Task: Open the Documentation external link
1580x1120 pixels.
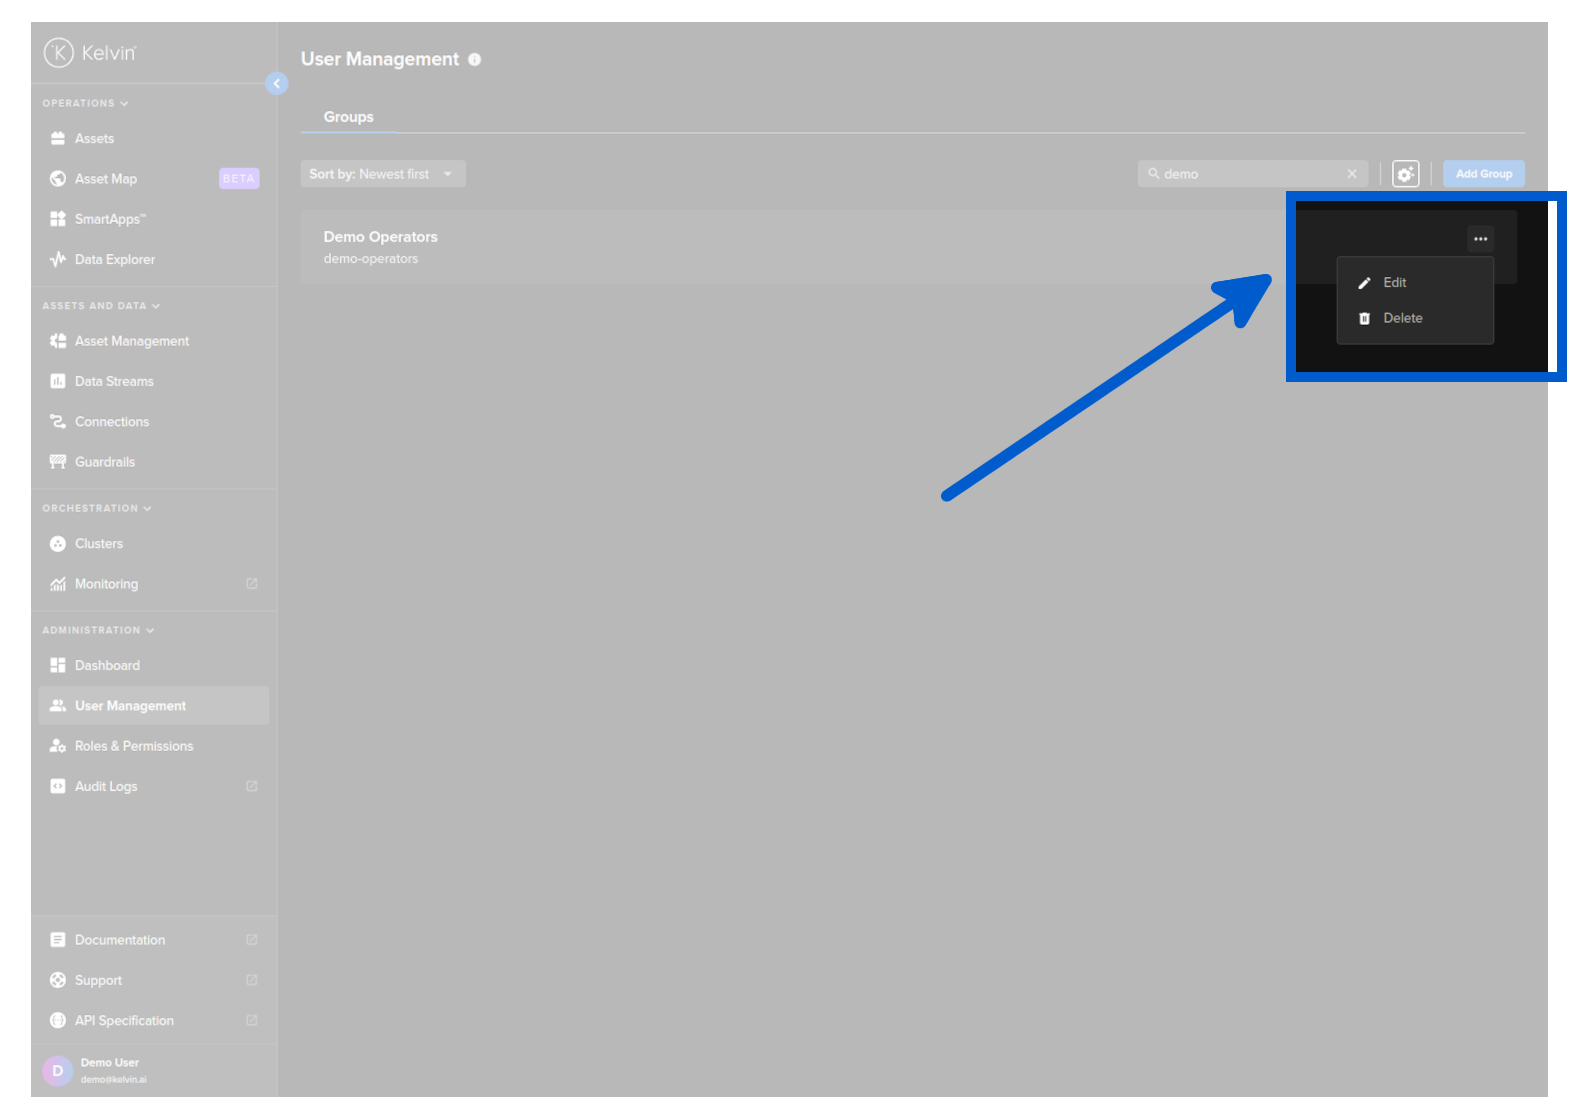Action: [x=120, y=940]
